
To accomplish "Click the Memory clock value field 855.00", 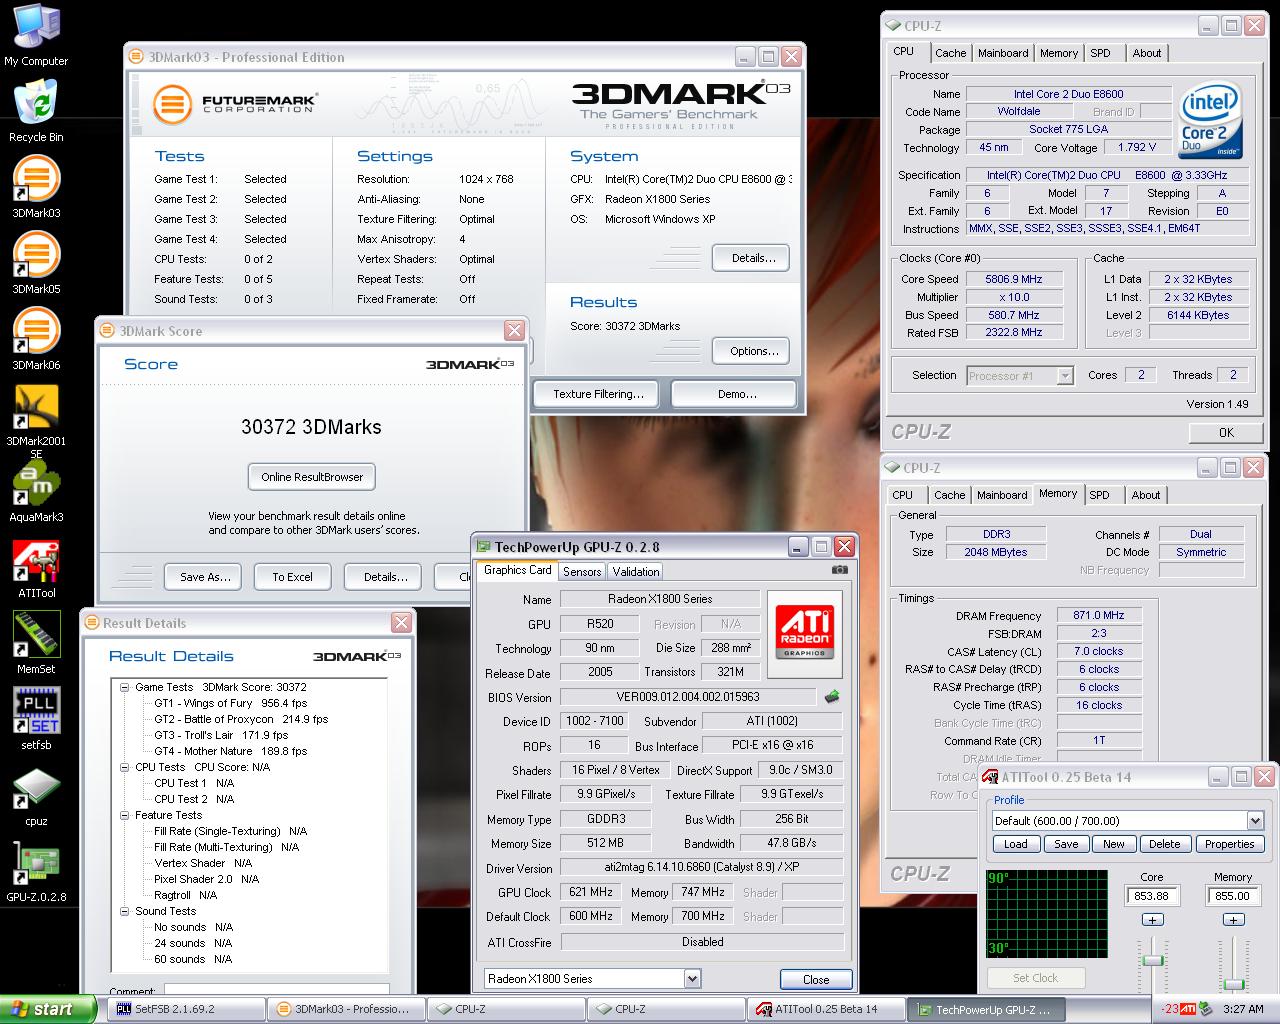I will tap(1233, 896).
